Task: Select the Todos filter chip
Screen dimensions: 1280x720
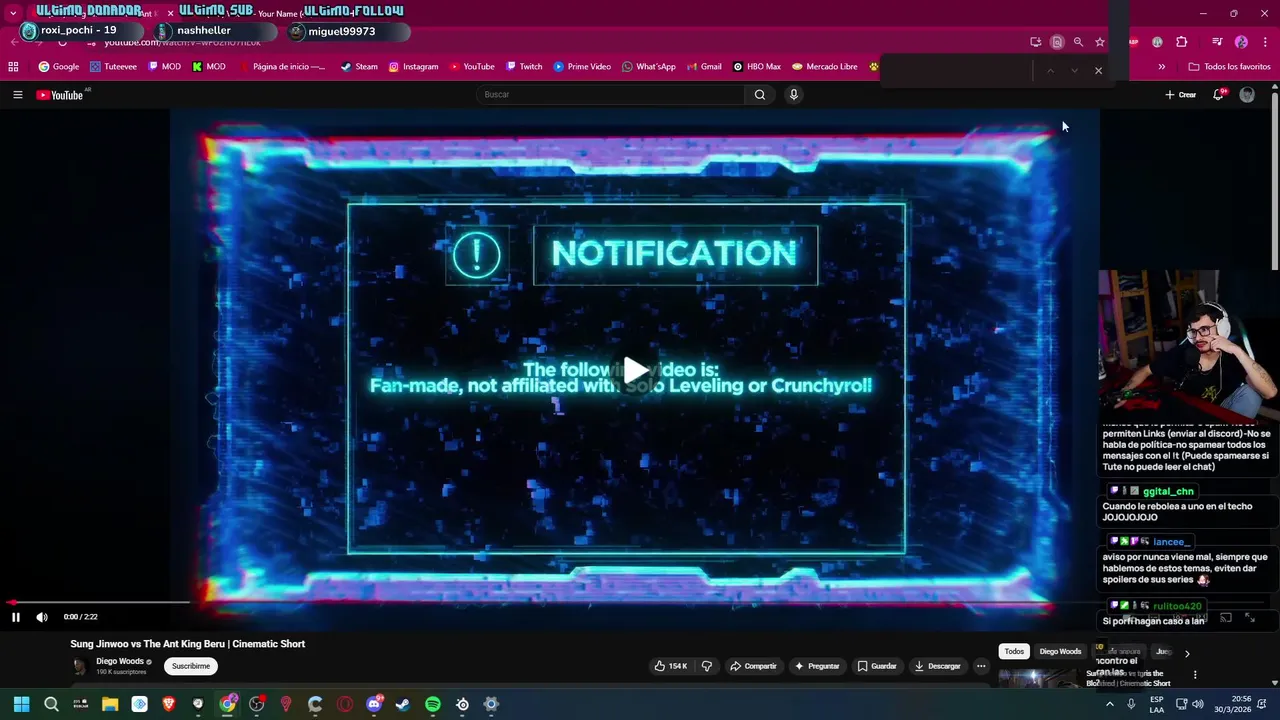Action: pyautogui.click(x=1014, y=652)
